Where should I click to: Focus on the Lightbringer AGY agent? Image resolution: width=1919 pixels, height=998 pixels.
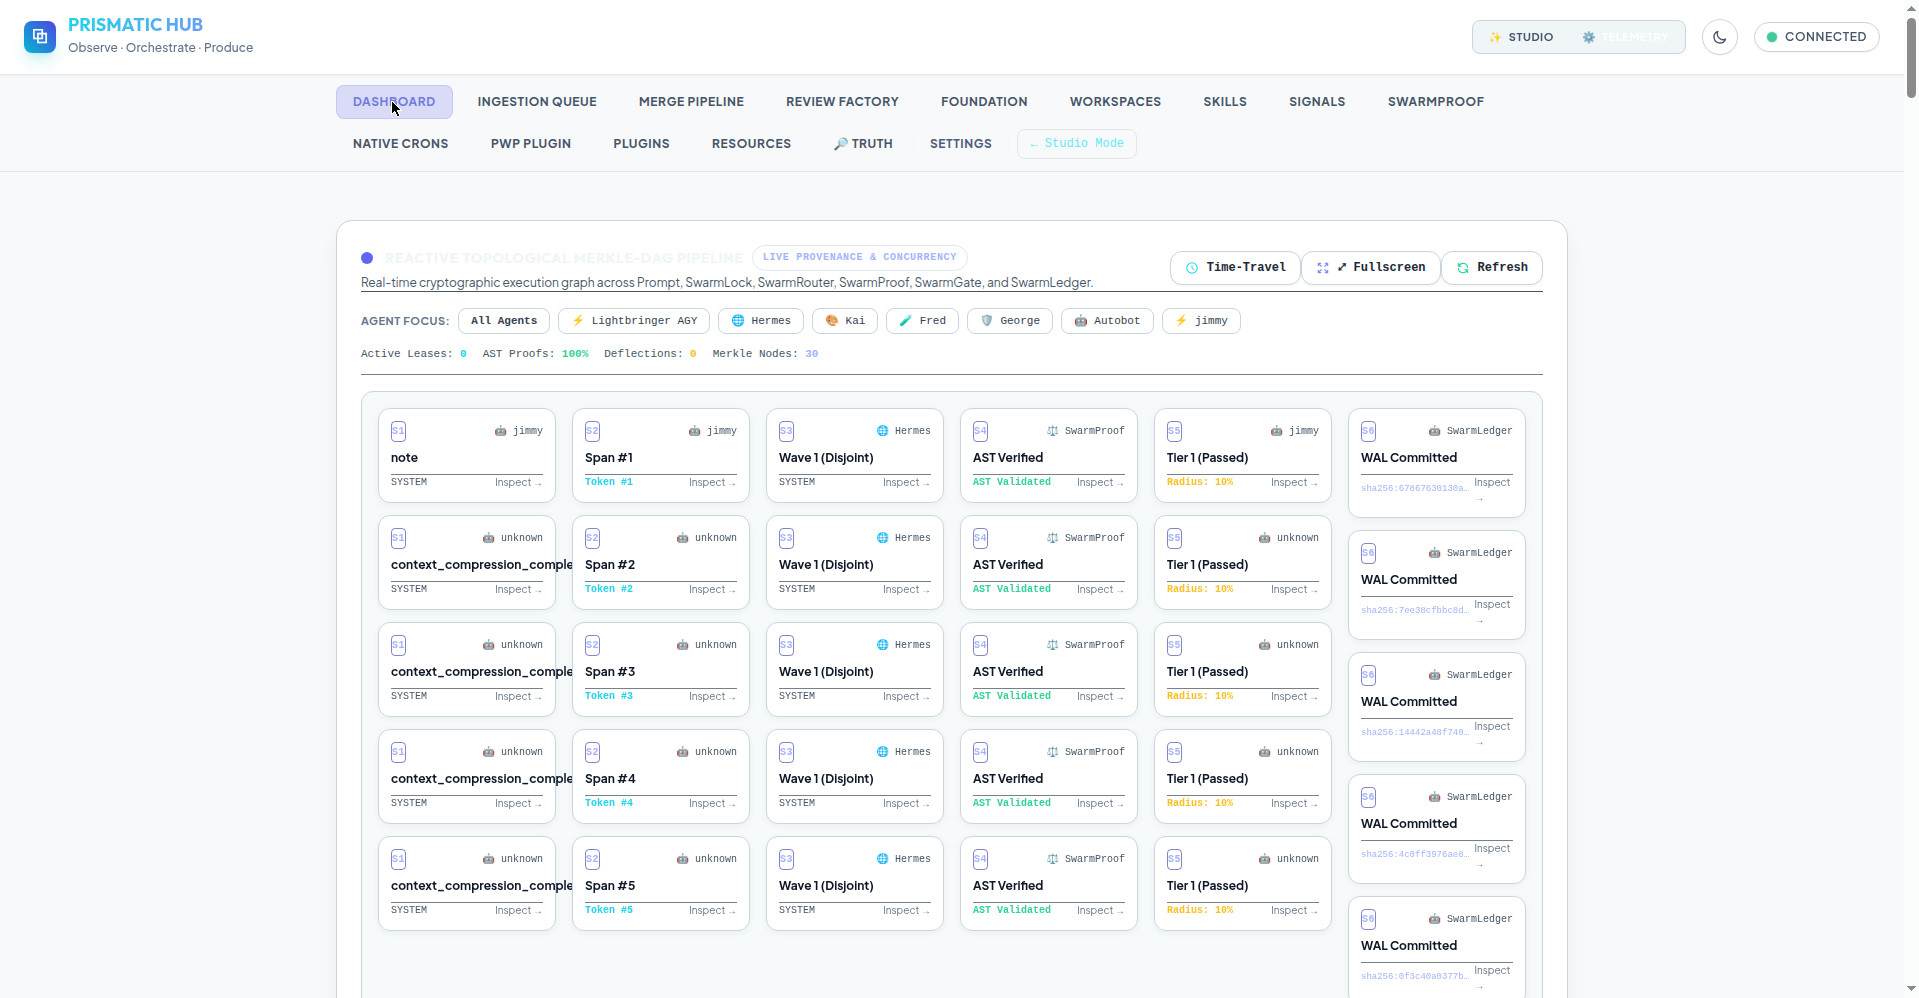634,321
